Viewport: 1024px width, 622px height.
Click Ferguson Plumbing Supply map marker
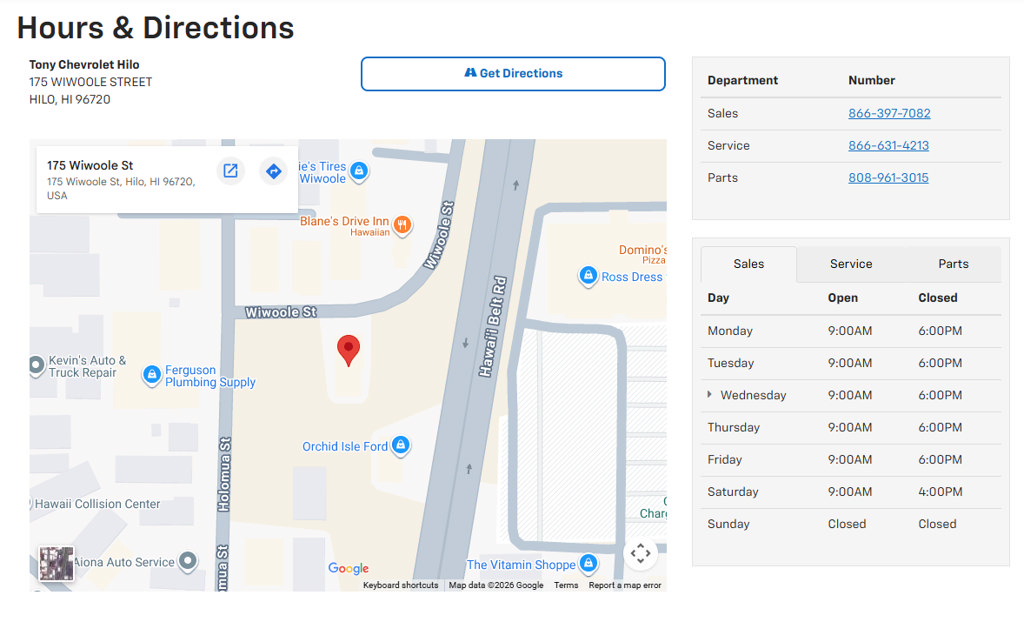[152, 375]
